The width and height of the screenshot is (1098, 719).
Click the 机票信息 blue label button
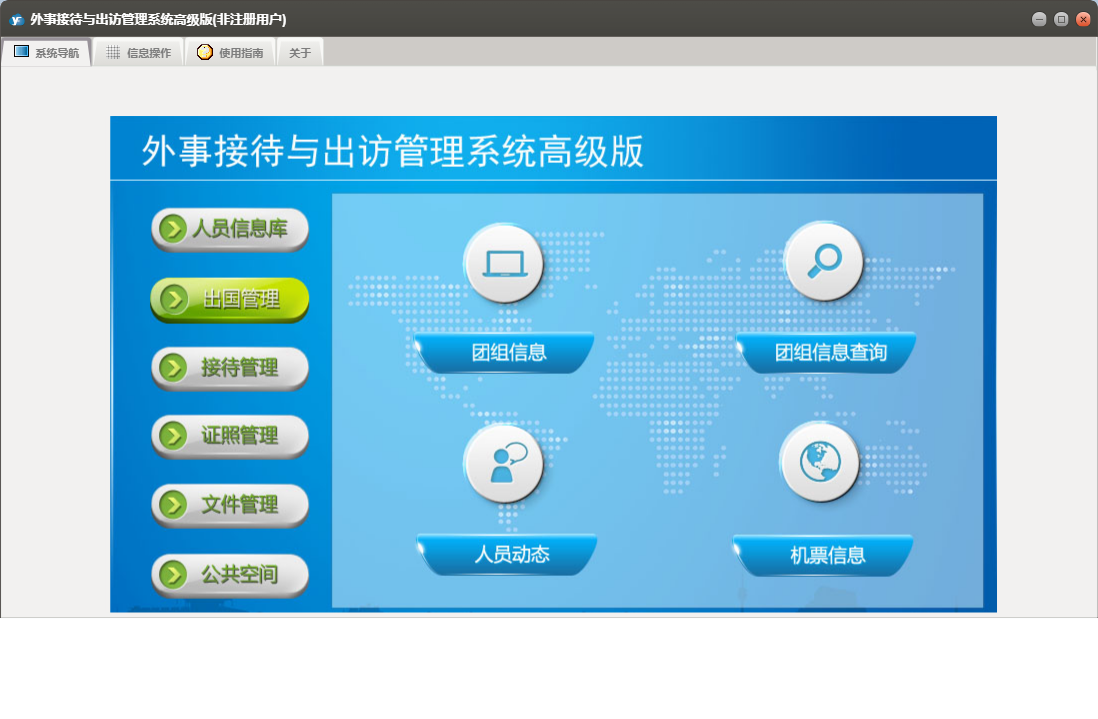824,555
